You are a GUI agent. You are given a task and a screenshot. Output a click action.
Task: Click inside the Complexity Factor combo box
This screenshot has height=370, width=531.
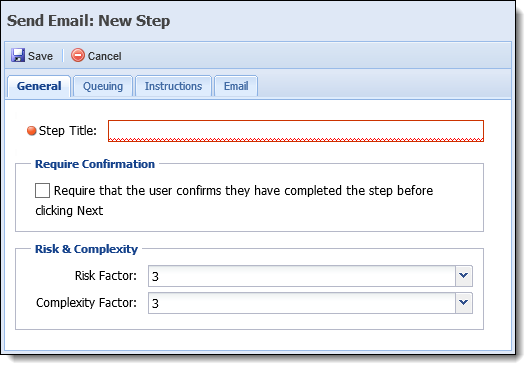[302, 303]
